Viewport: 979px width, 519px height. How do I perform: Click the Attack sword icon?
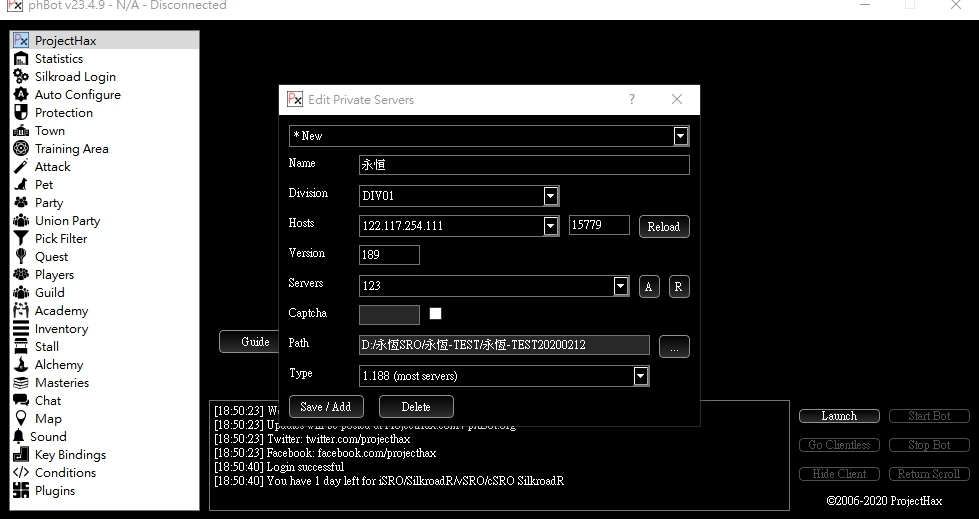pos(21,167)
